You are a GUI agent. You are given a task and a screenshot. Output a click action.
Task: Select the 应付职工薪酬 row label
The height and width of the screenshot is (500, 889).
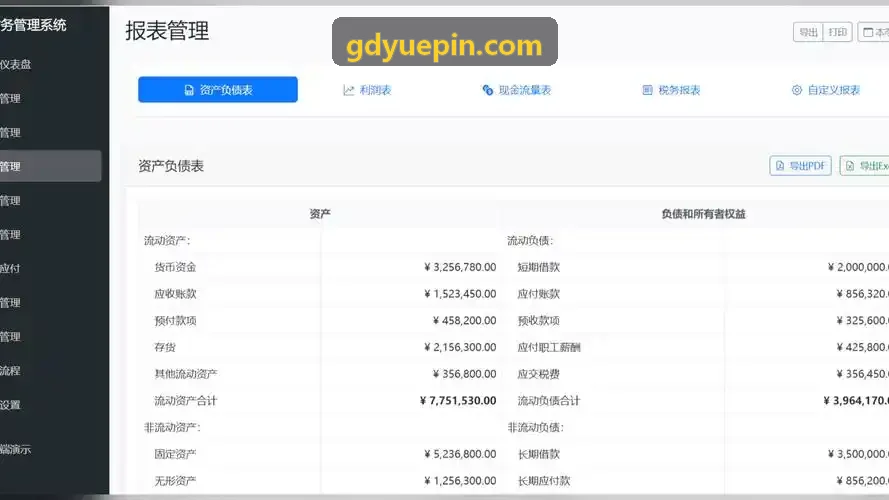pyautogui.click(x=549, y=347)
